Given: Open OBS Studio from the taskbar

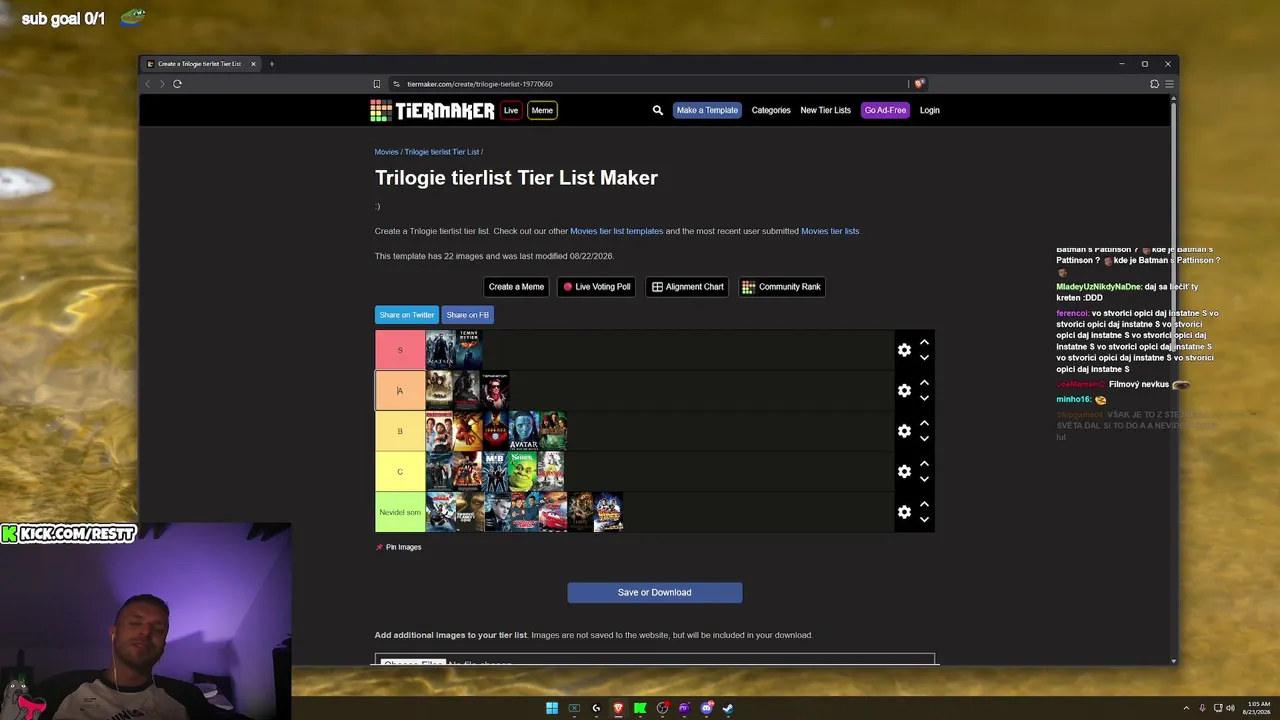Looking at the screenshot, I should pos(662,708).
